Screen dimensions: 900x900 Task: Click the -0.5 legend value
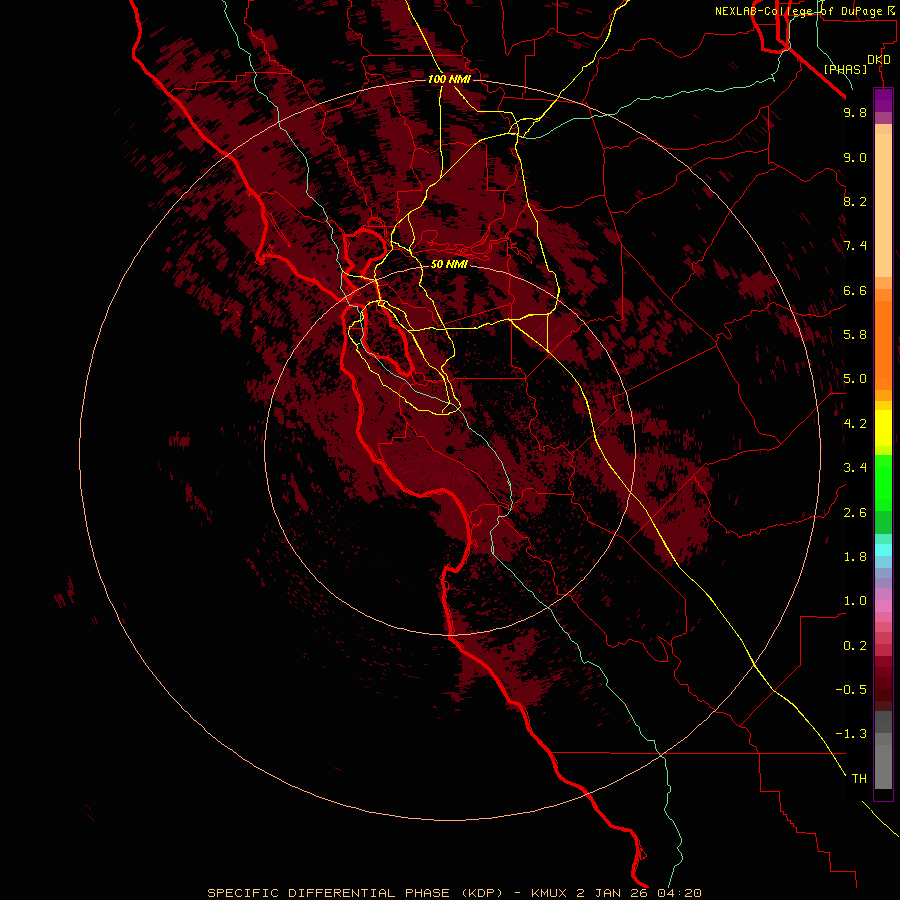pos(851,690)
